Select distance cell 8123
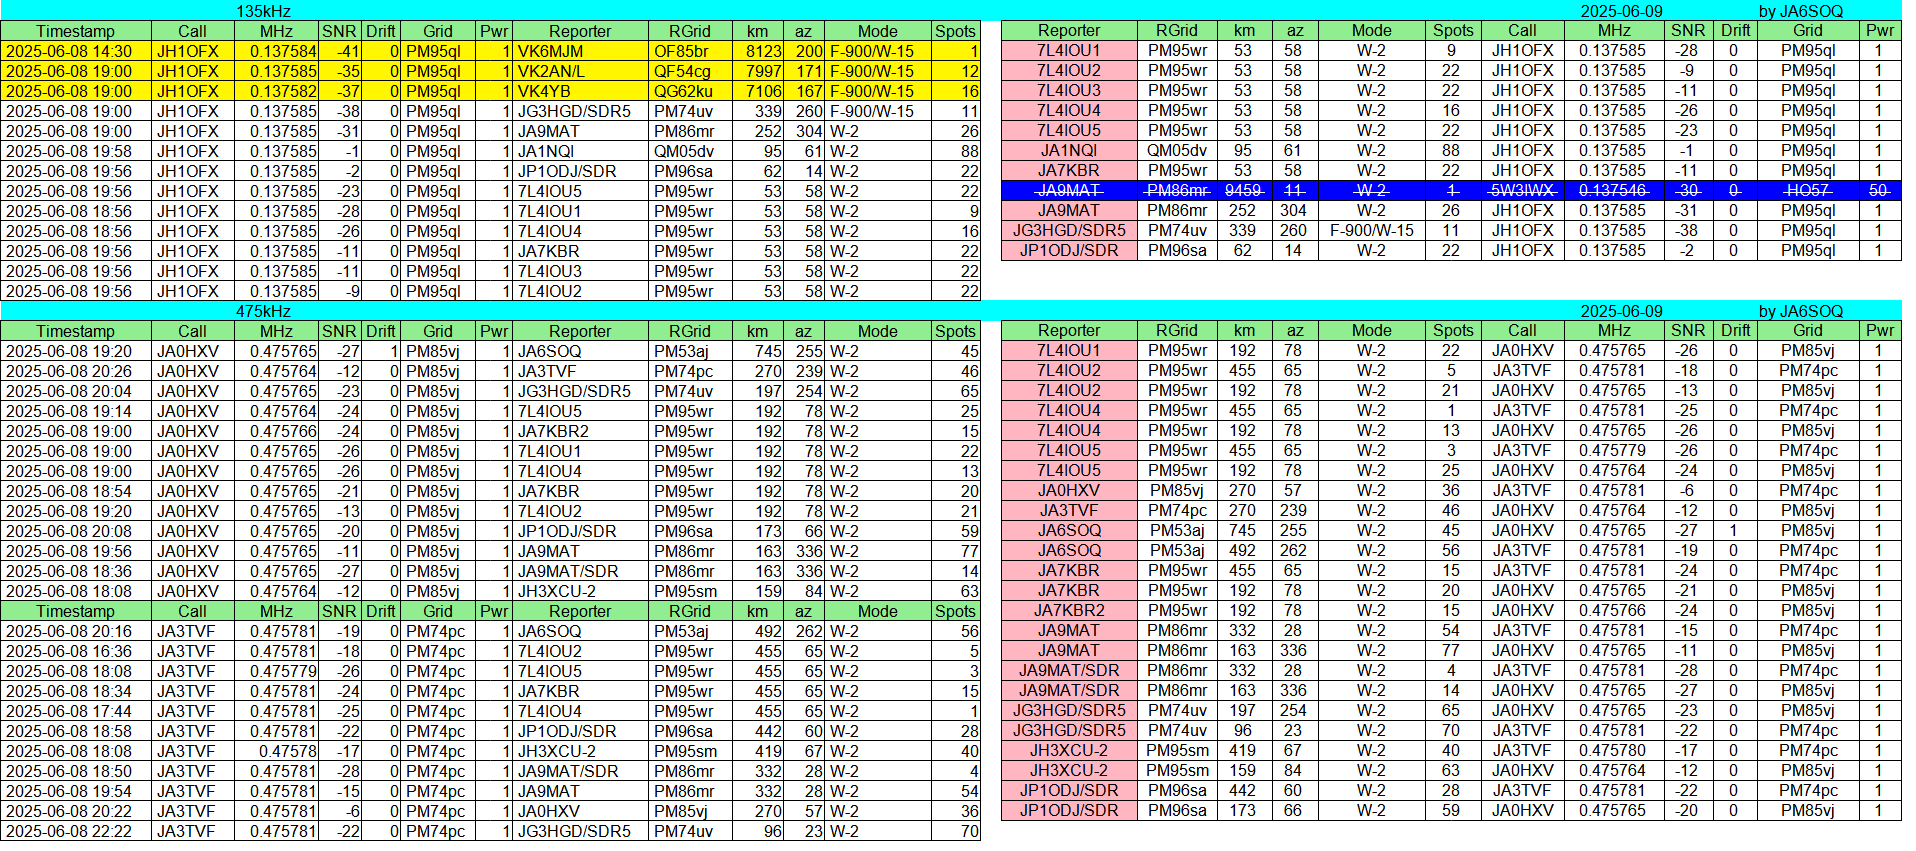The image size is (1916, 851). [x=758, y=51]
